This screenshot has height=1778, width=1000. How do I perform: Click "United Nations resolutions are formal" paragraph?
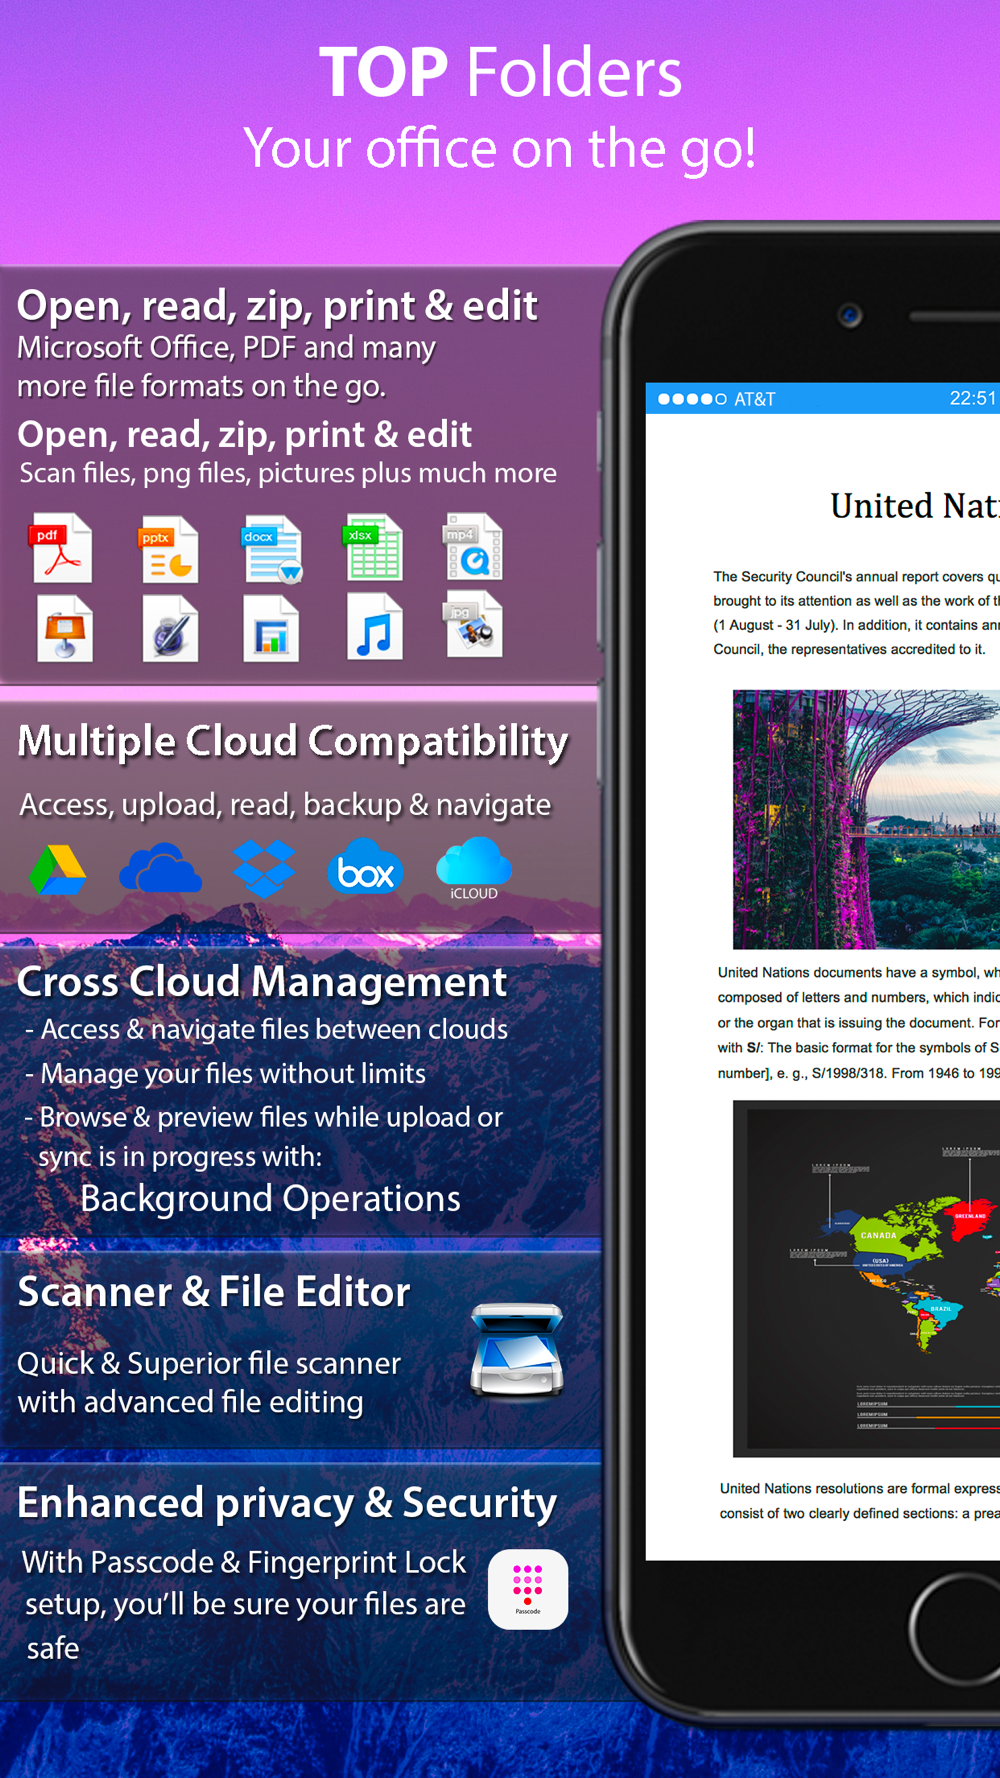[859, 1501]
